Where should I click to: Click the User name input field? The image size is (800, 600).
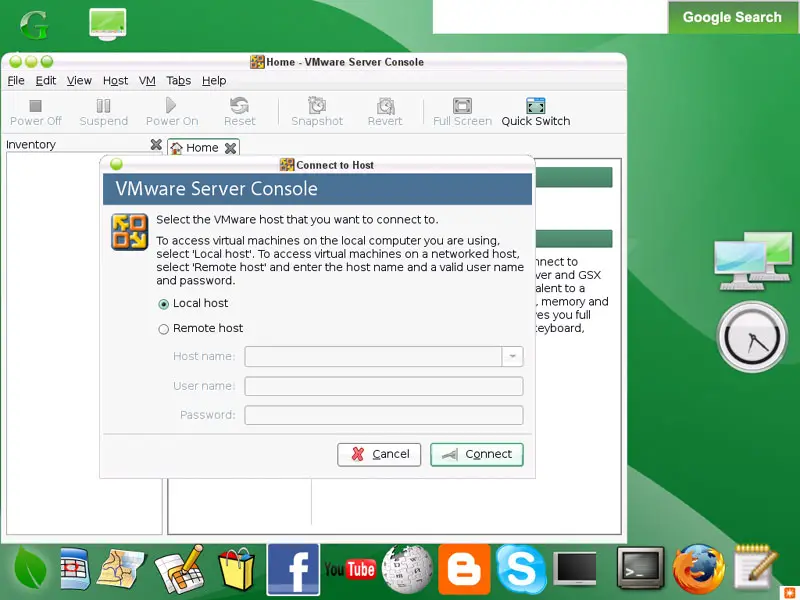click(x=384, y=386)
